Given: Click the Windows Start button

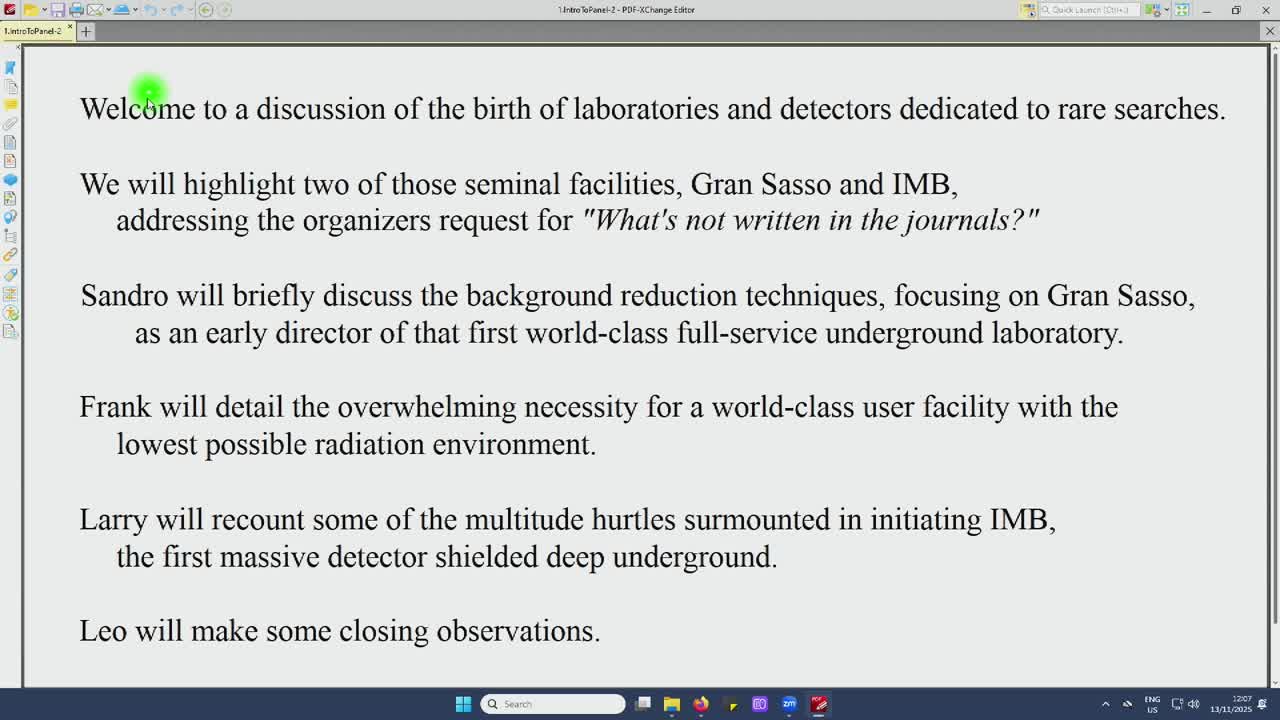Looking at the screenshot, I should 463,704.
